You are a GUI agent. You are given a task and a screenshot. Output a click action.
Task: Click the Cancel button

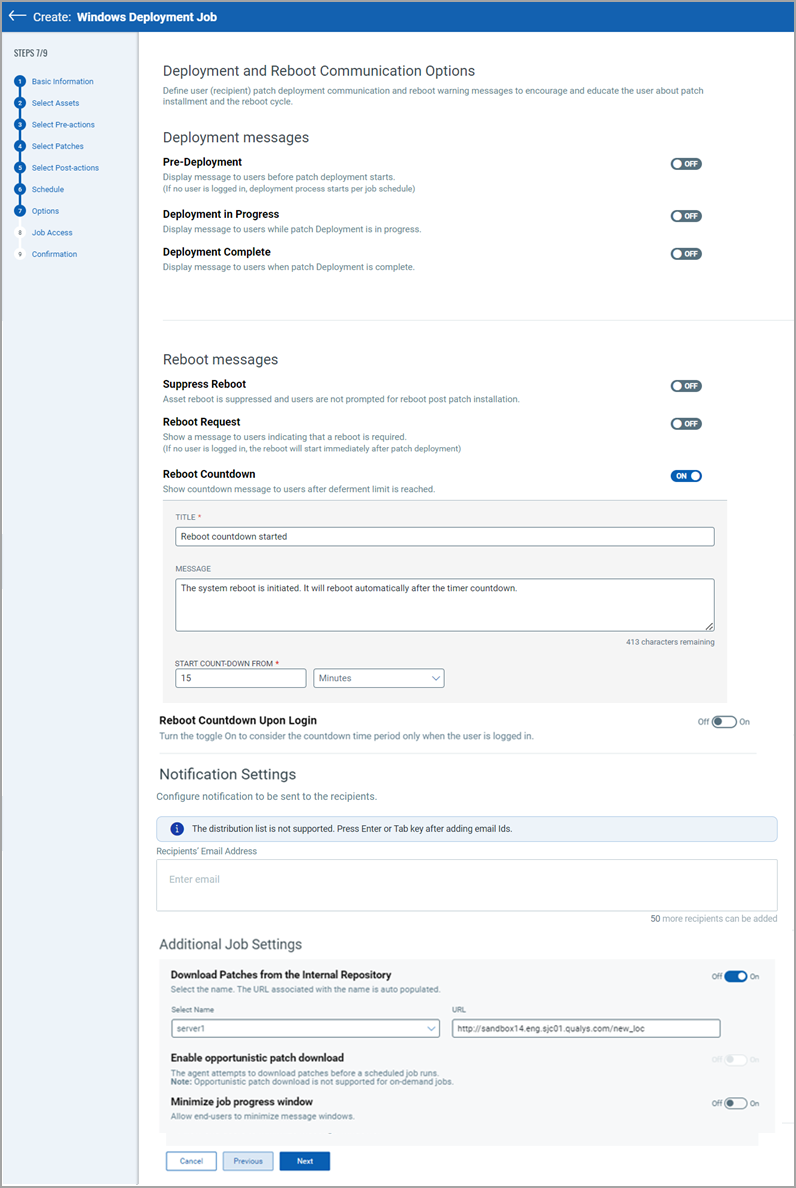tap(192, 1161)
